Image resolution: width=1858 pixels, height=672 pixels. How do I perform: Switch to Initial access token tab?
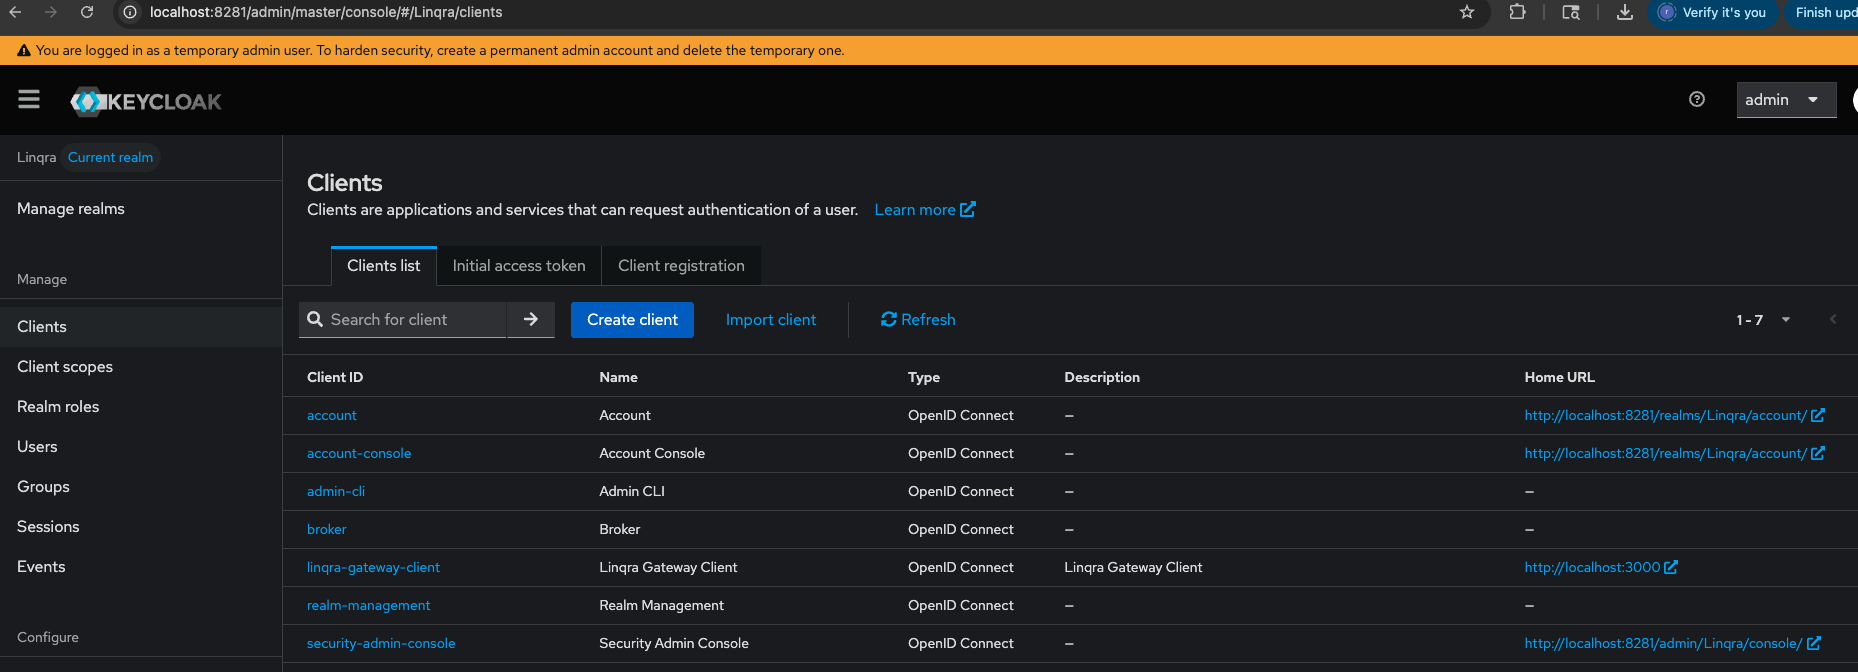(519, 266)
